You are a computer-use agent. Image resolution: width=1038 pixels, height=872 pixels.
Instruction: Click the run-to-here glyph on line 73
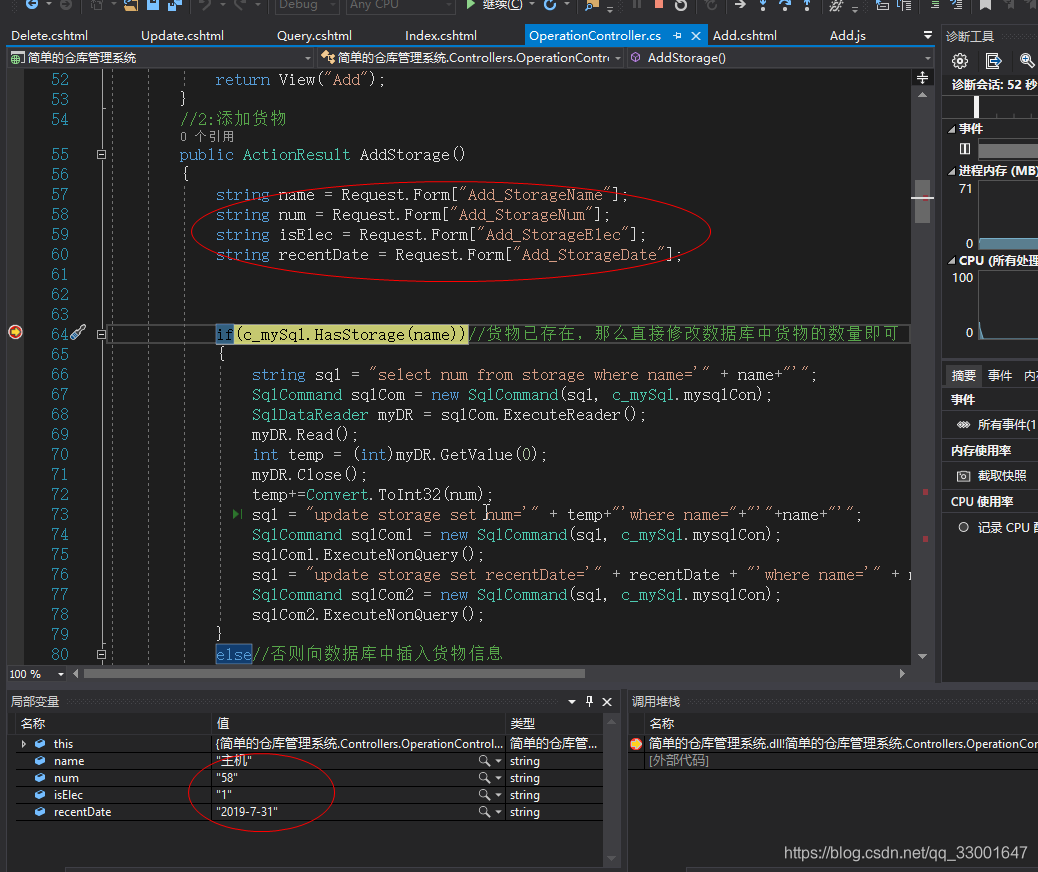(x=238, y=514)
